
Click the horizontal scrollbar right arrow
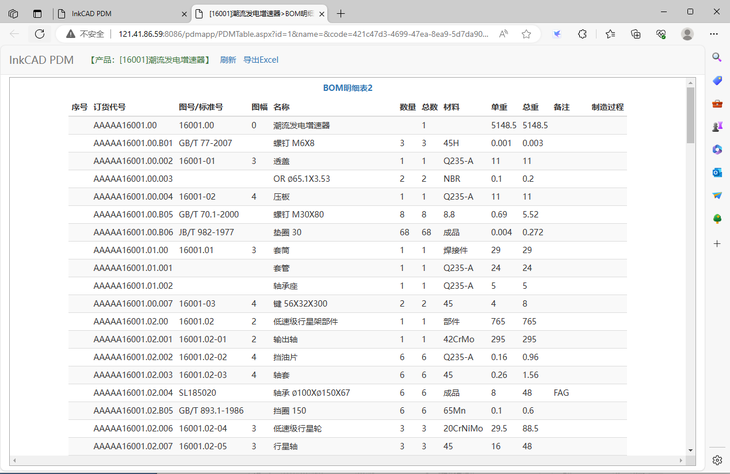point(681,460)
